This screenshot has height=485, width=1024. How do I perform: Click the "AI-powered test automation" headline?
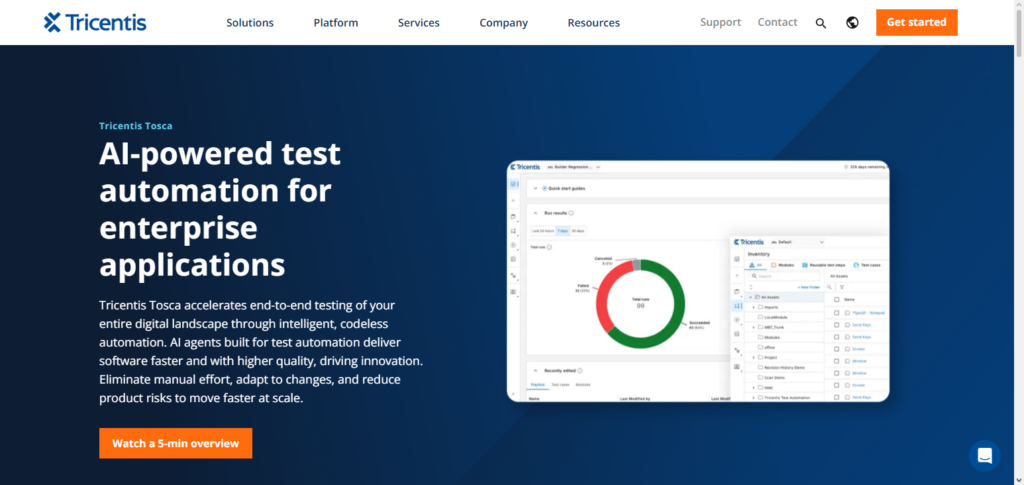coord(220,210)
